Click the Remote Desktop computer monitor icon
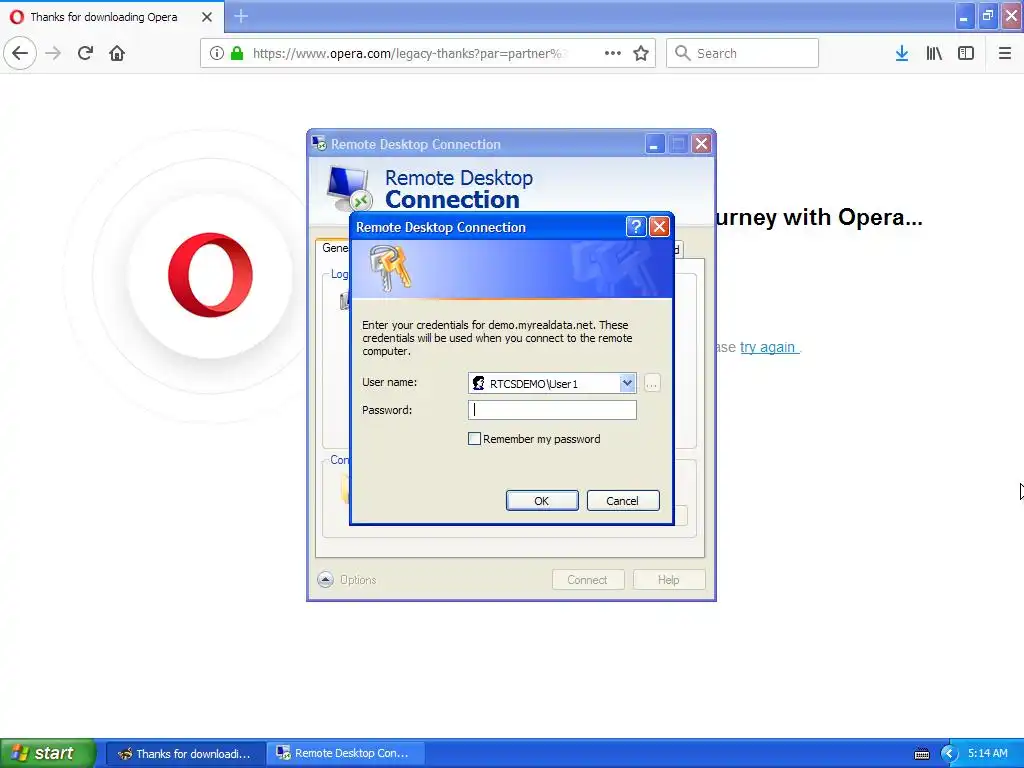This screenshot has width=1024, height=768. click(349, 189)
